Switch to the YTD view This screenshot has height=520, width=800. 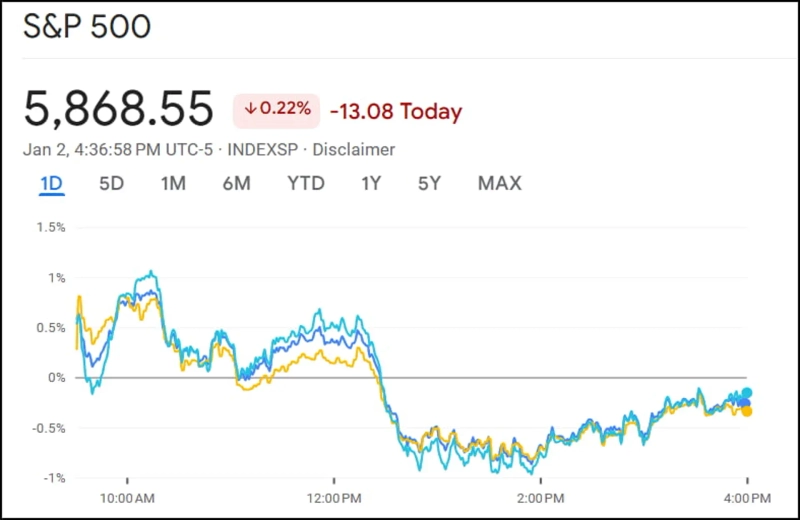[306, 183]
